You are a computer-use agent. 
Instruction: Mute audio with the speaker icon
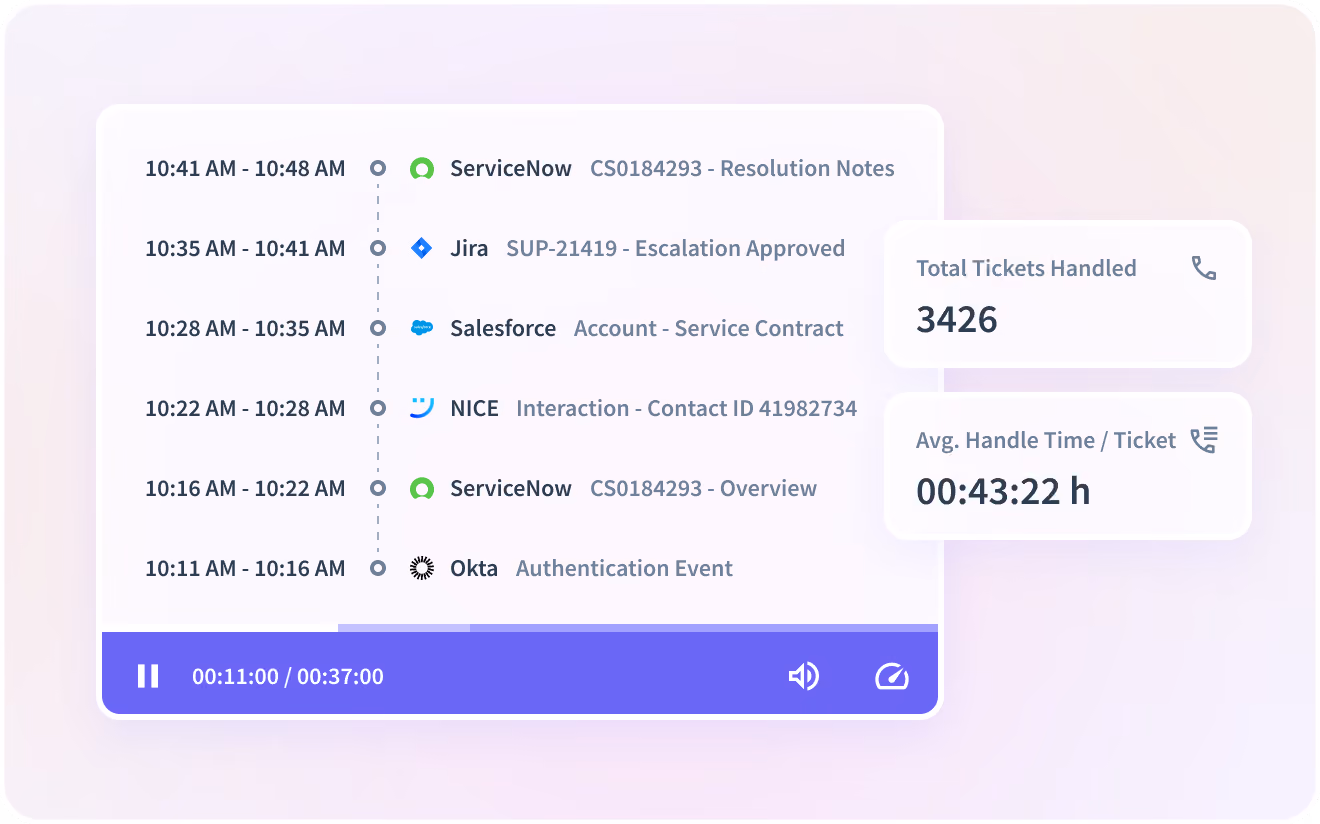[x=804, y=676]
